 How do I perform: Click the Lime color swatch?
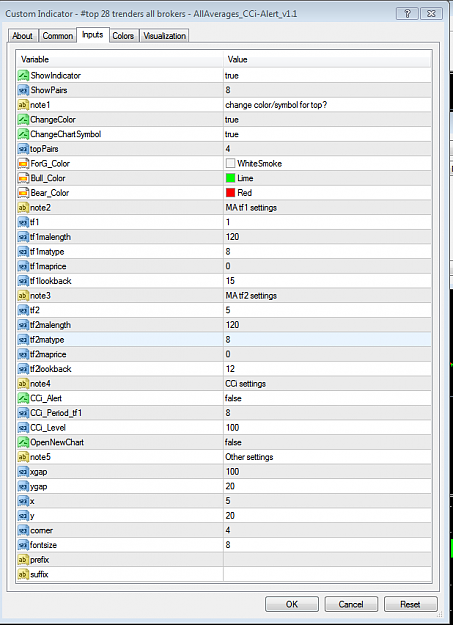point(230,178)
